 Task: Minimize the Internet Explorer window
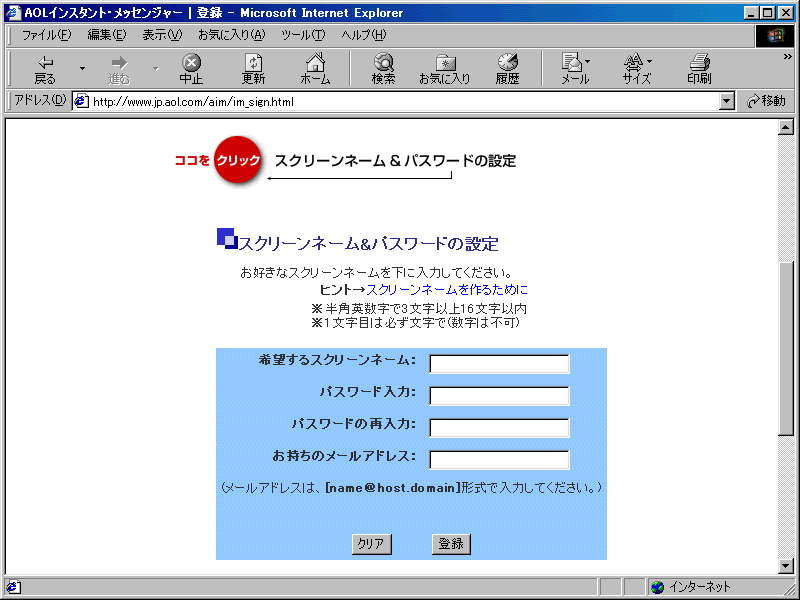750,13
